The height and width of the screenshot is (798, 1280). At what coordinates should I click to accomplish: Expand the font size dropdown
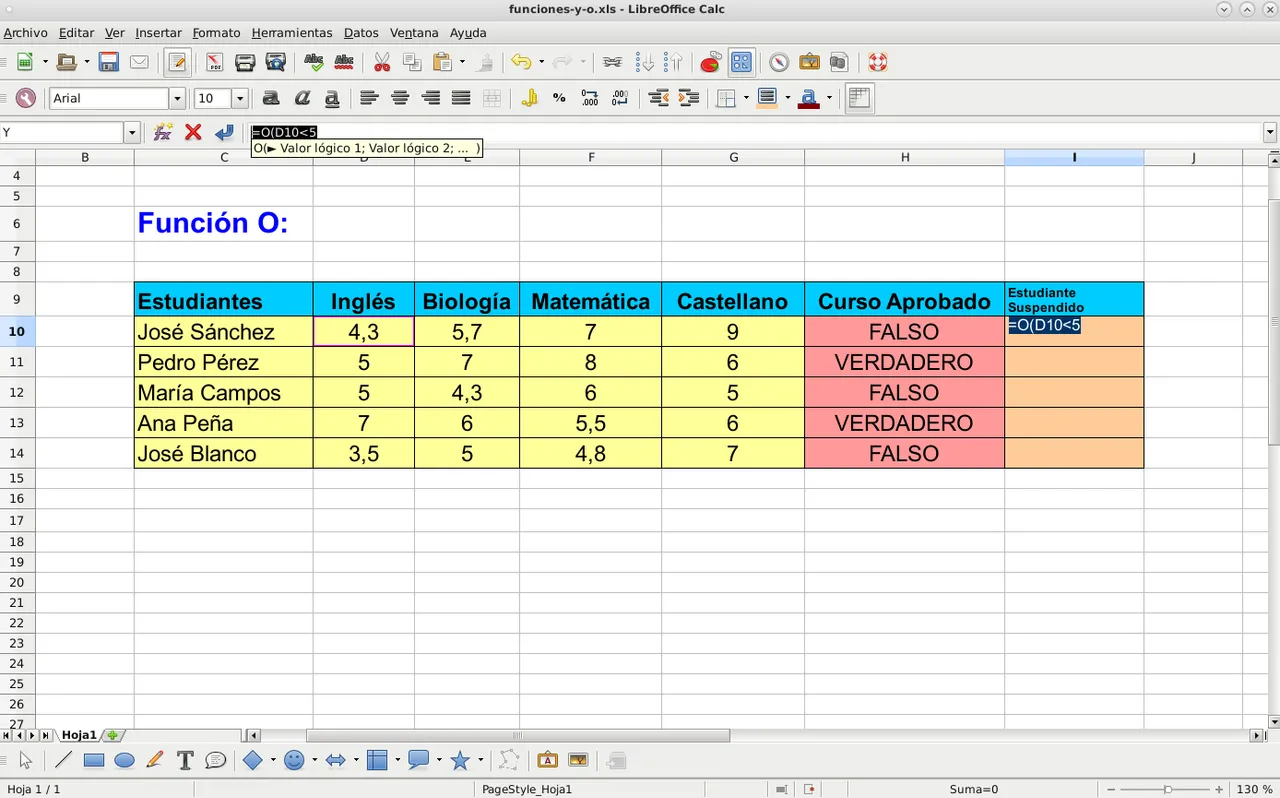click(x=240, y=98)
